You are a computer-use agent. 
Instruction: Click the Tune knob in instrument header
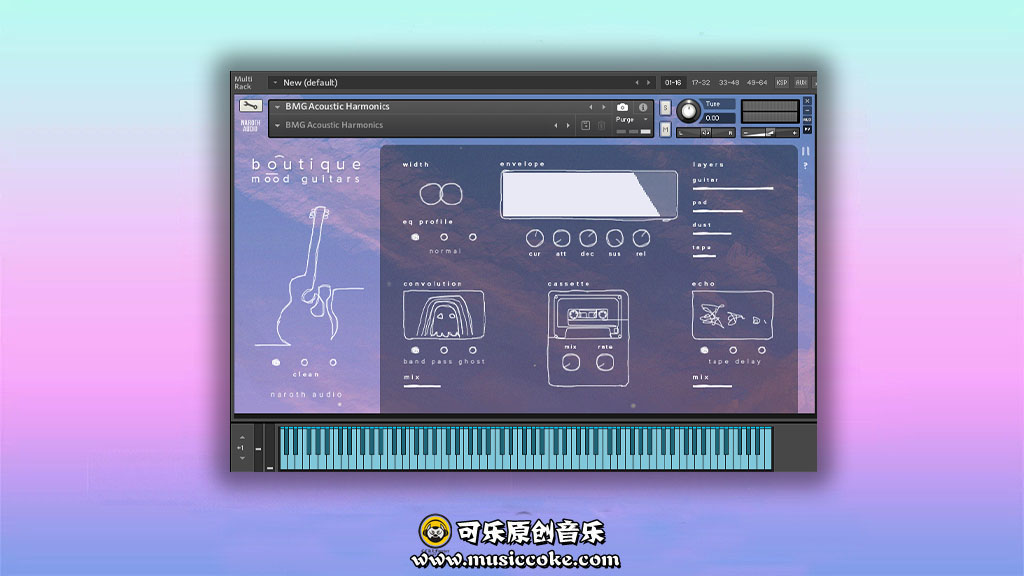pyautogui.click(x=688, y=111)
